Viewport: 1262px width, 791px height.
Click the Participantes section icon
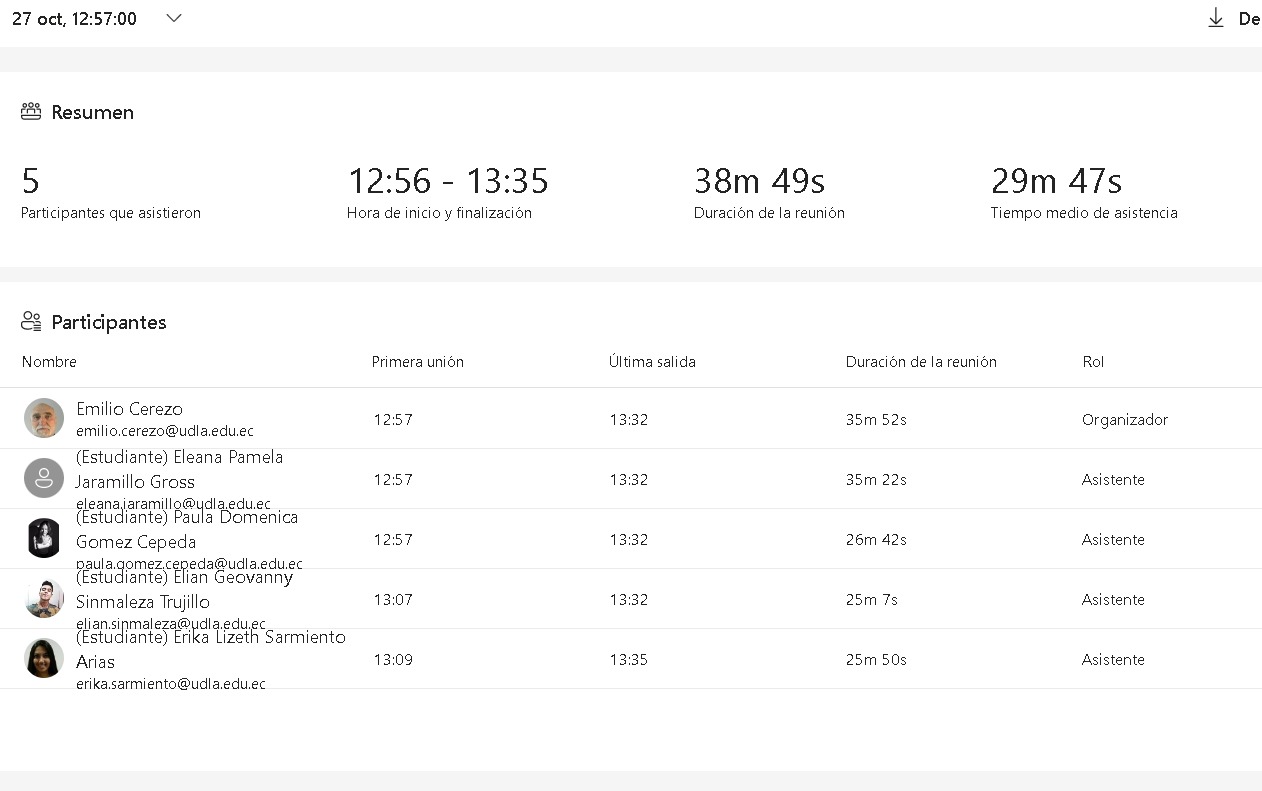[31, 322]
